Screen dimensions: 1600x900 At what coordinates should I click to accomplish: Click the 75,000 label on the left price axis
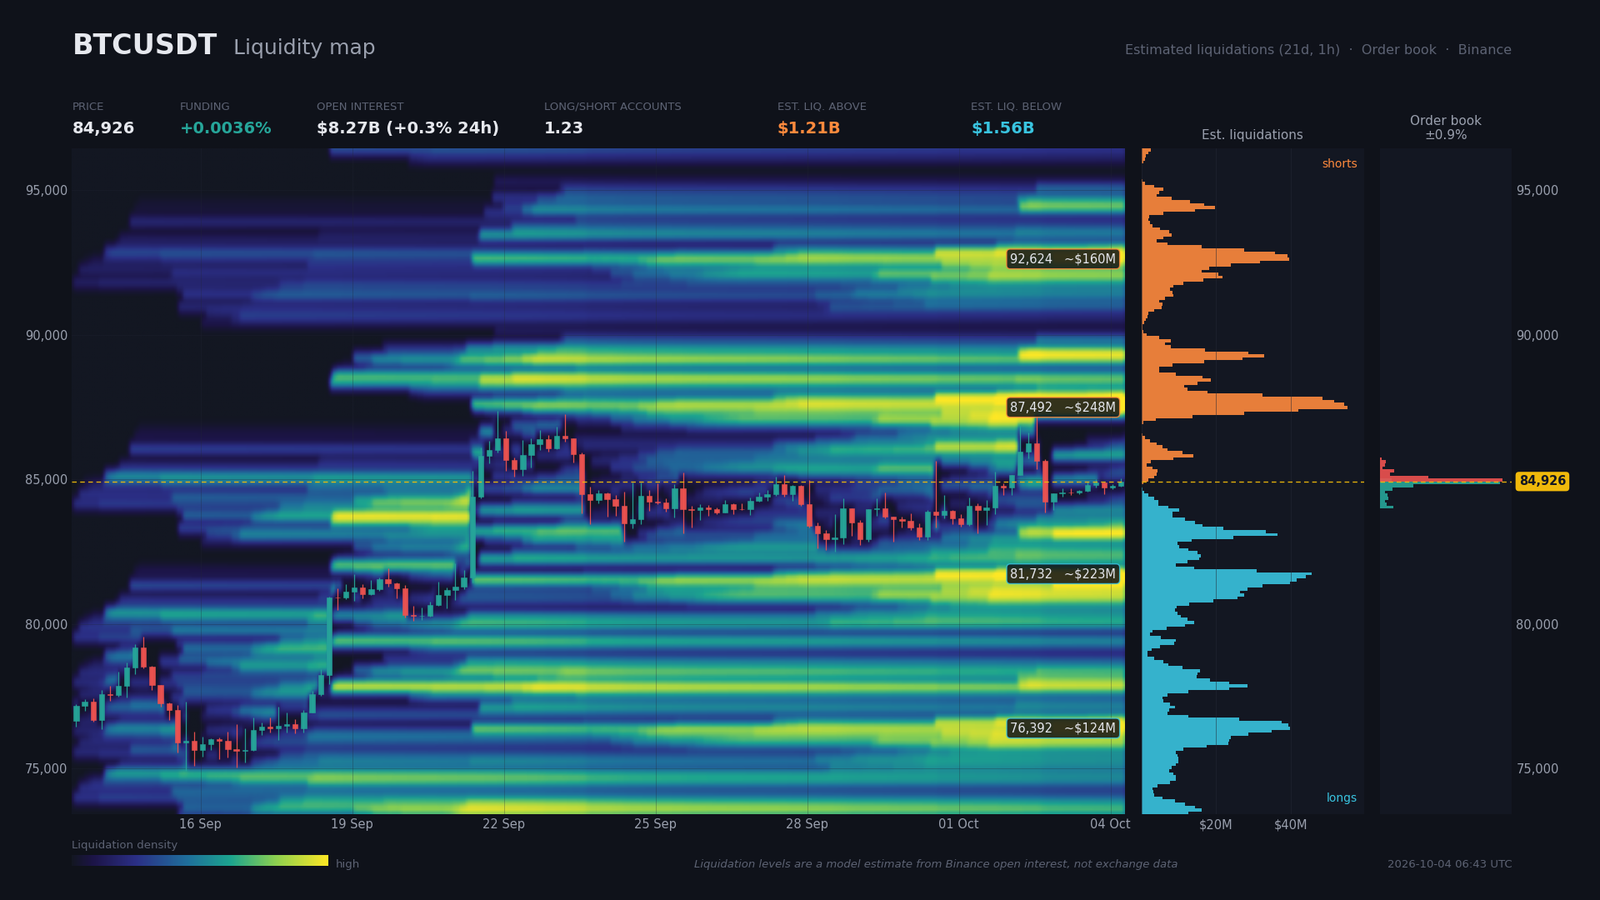click(x=46, y=769)
